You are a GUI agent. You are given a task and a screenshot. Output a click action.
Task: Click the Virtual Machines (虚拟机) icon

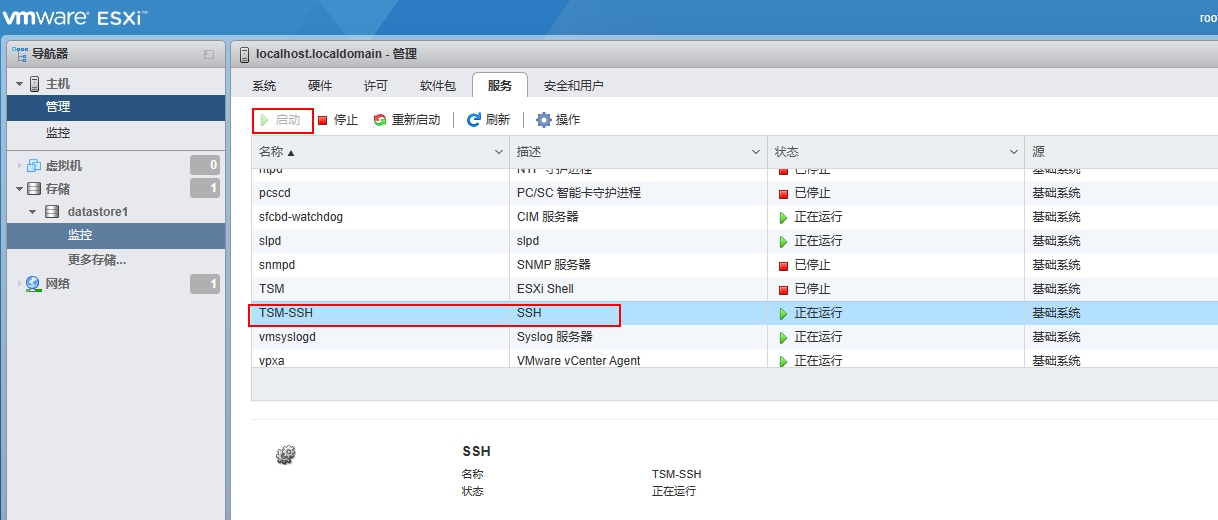[x=34, y=165]
